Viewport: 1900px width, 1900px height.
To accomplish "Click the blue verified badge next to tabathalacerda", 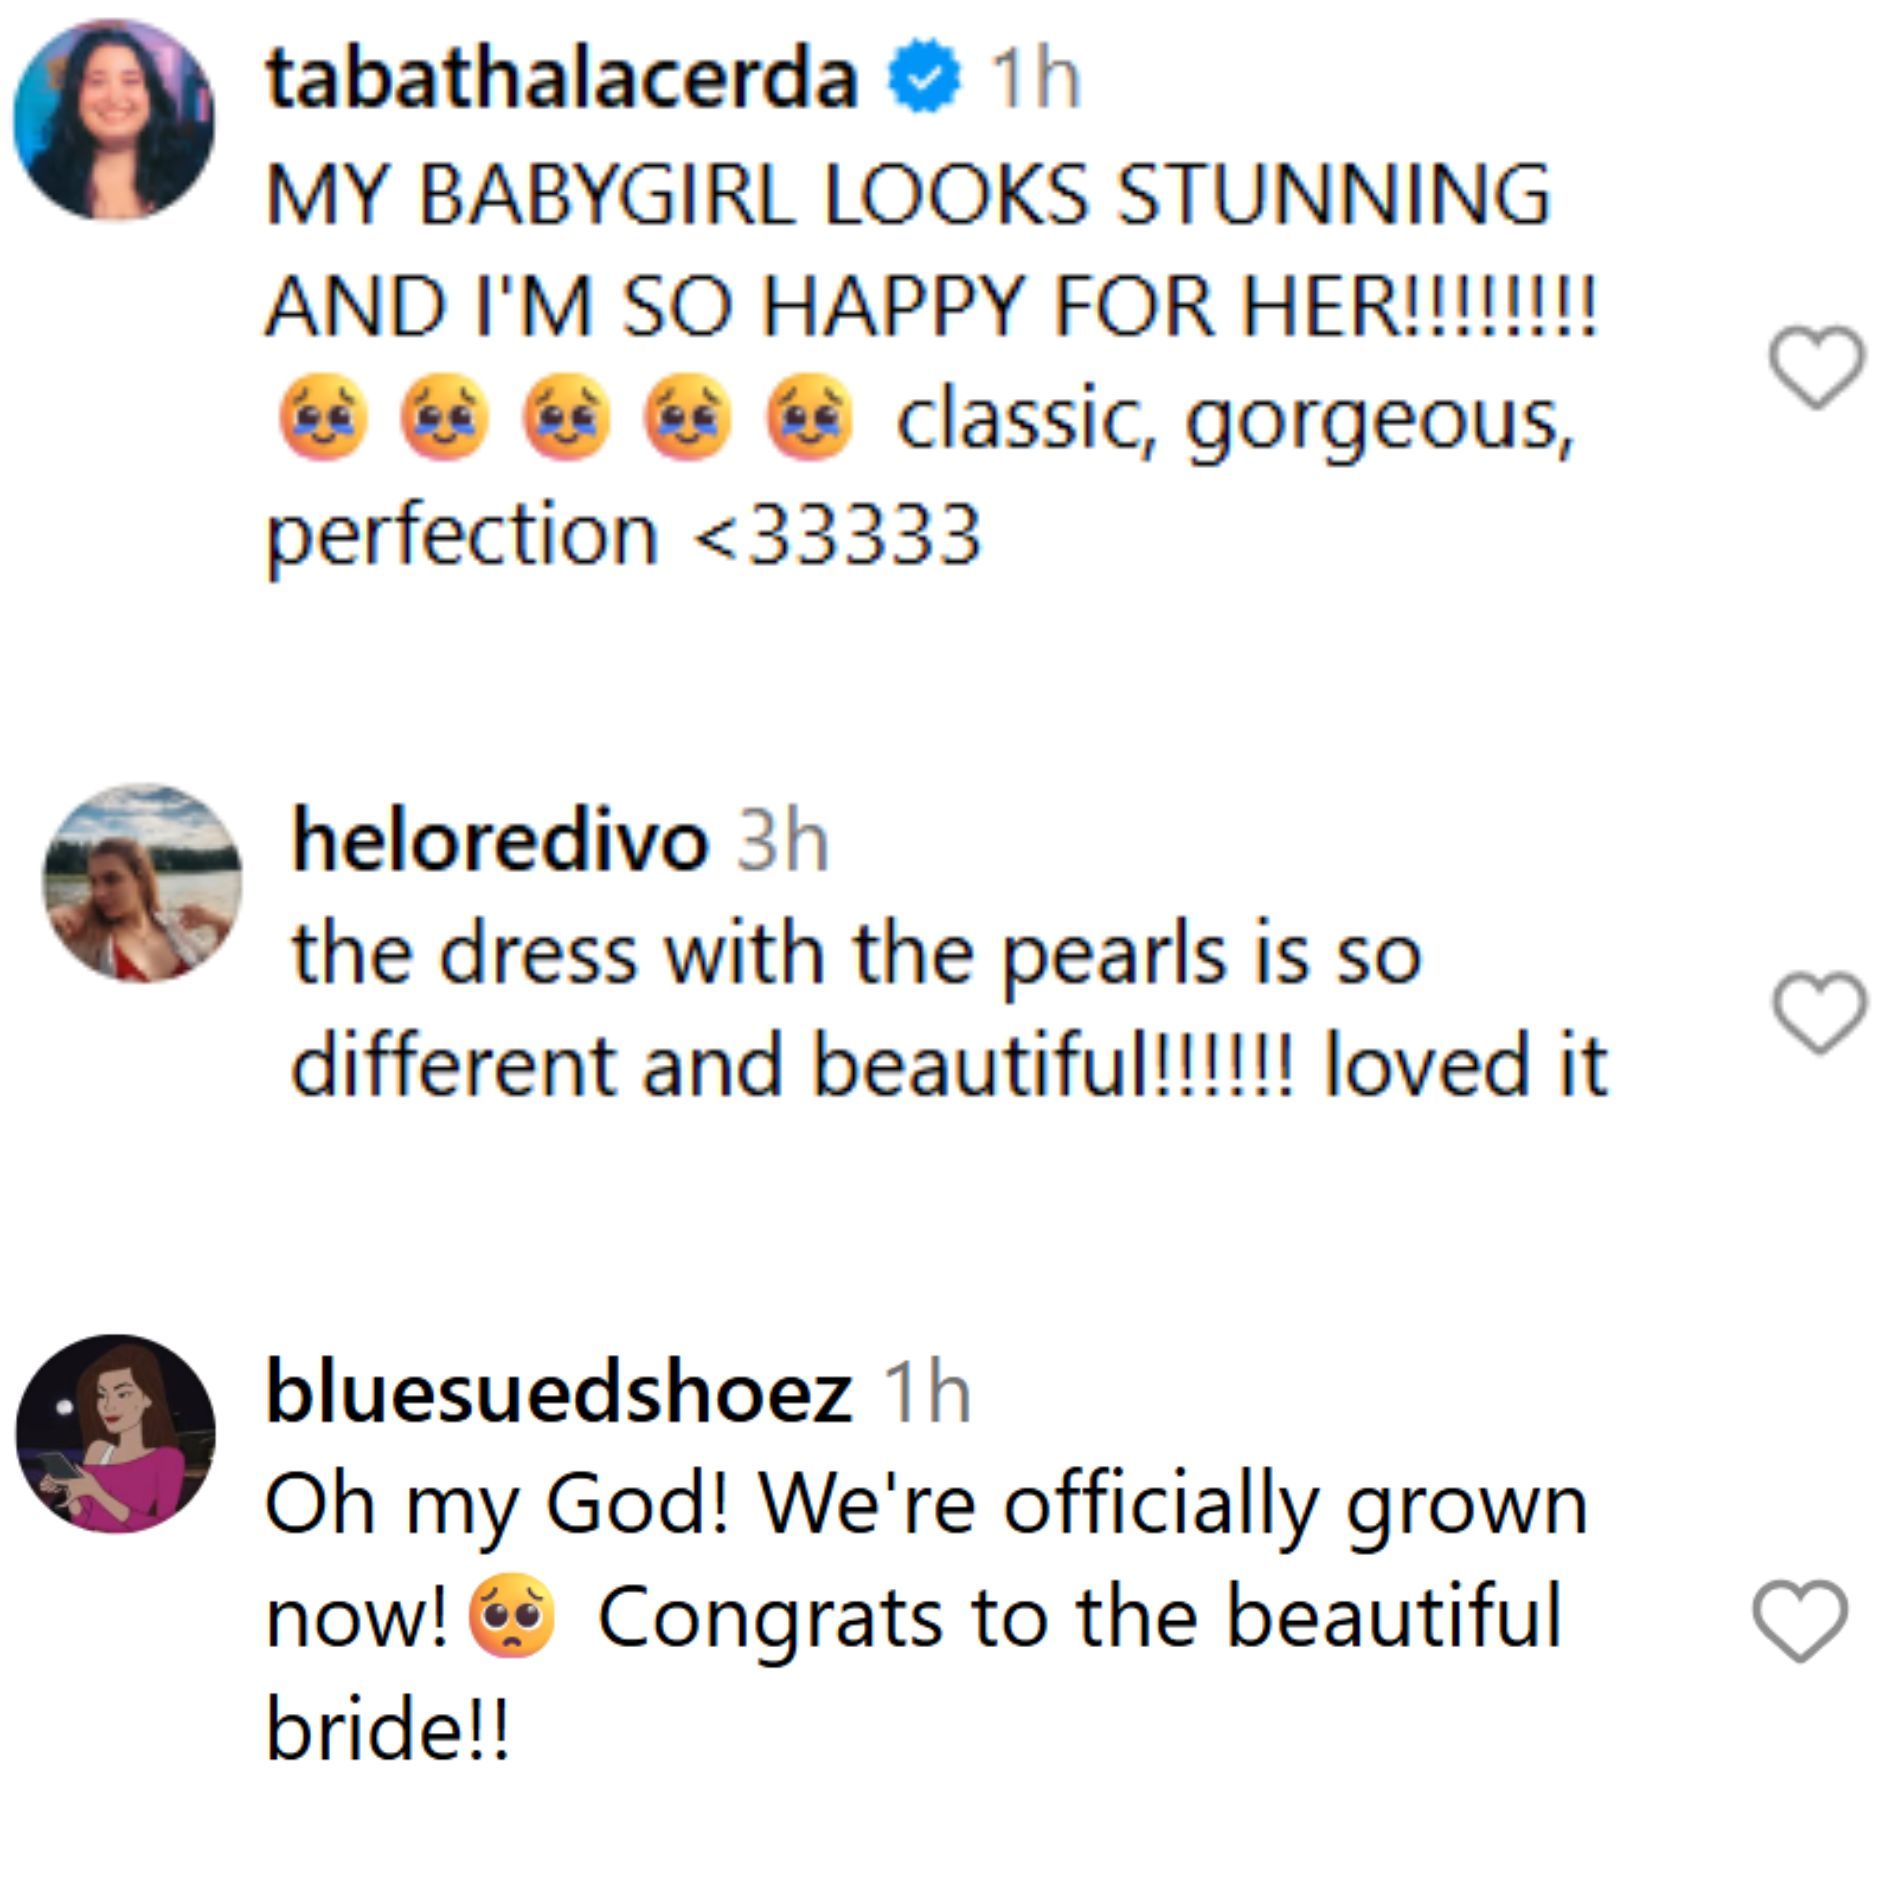I will [x=924, y=79].
